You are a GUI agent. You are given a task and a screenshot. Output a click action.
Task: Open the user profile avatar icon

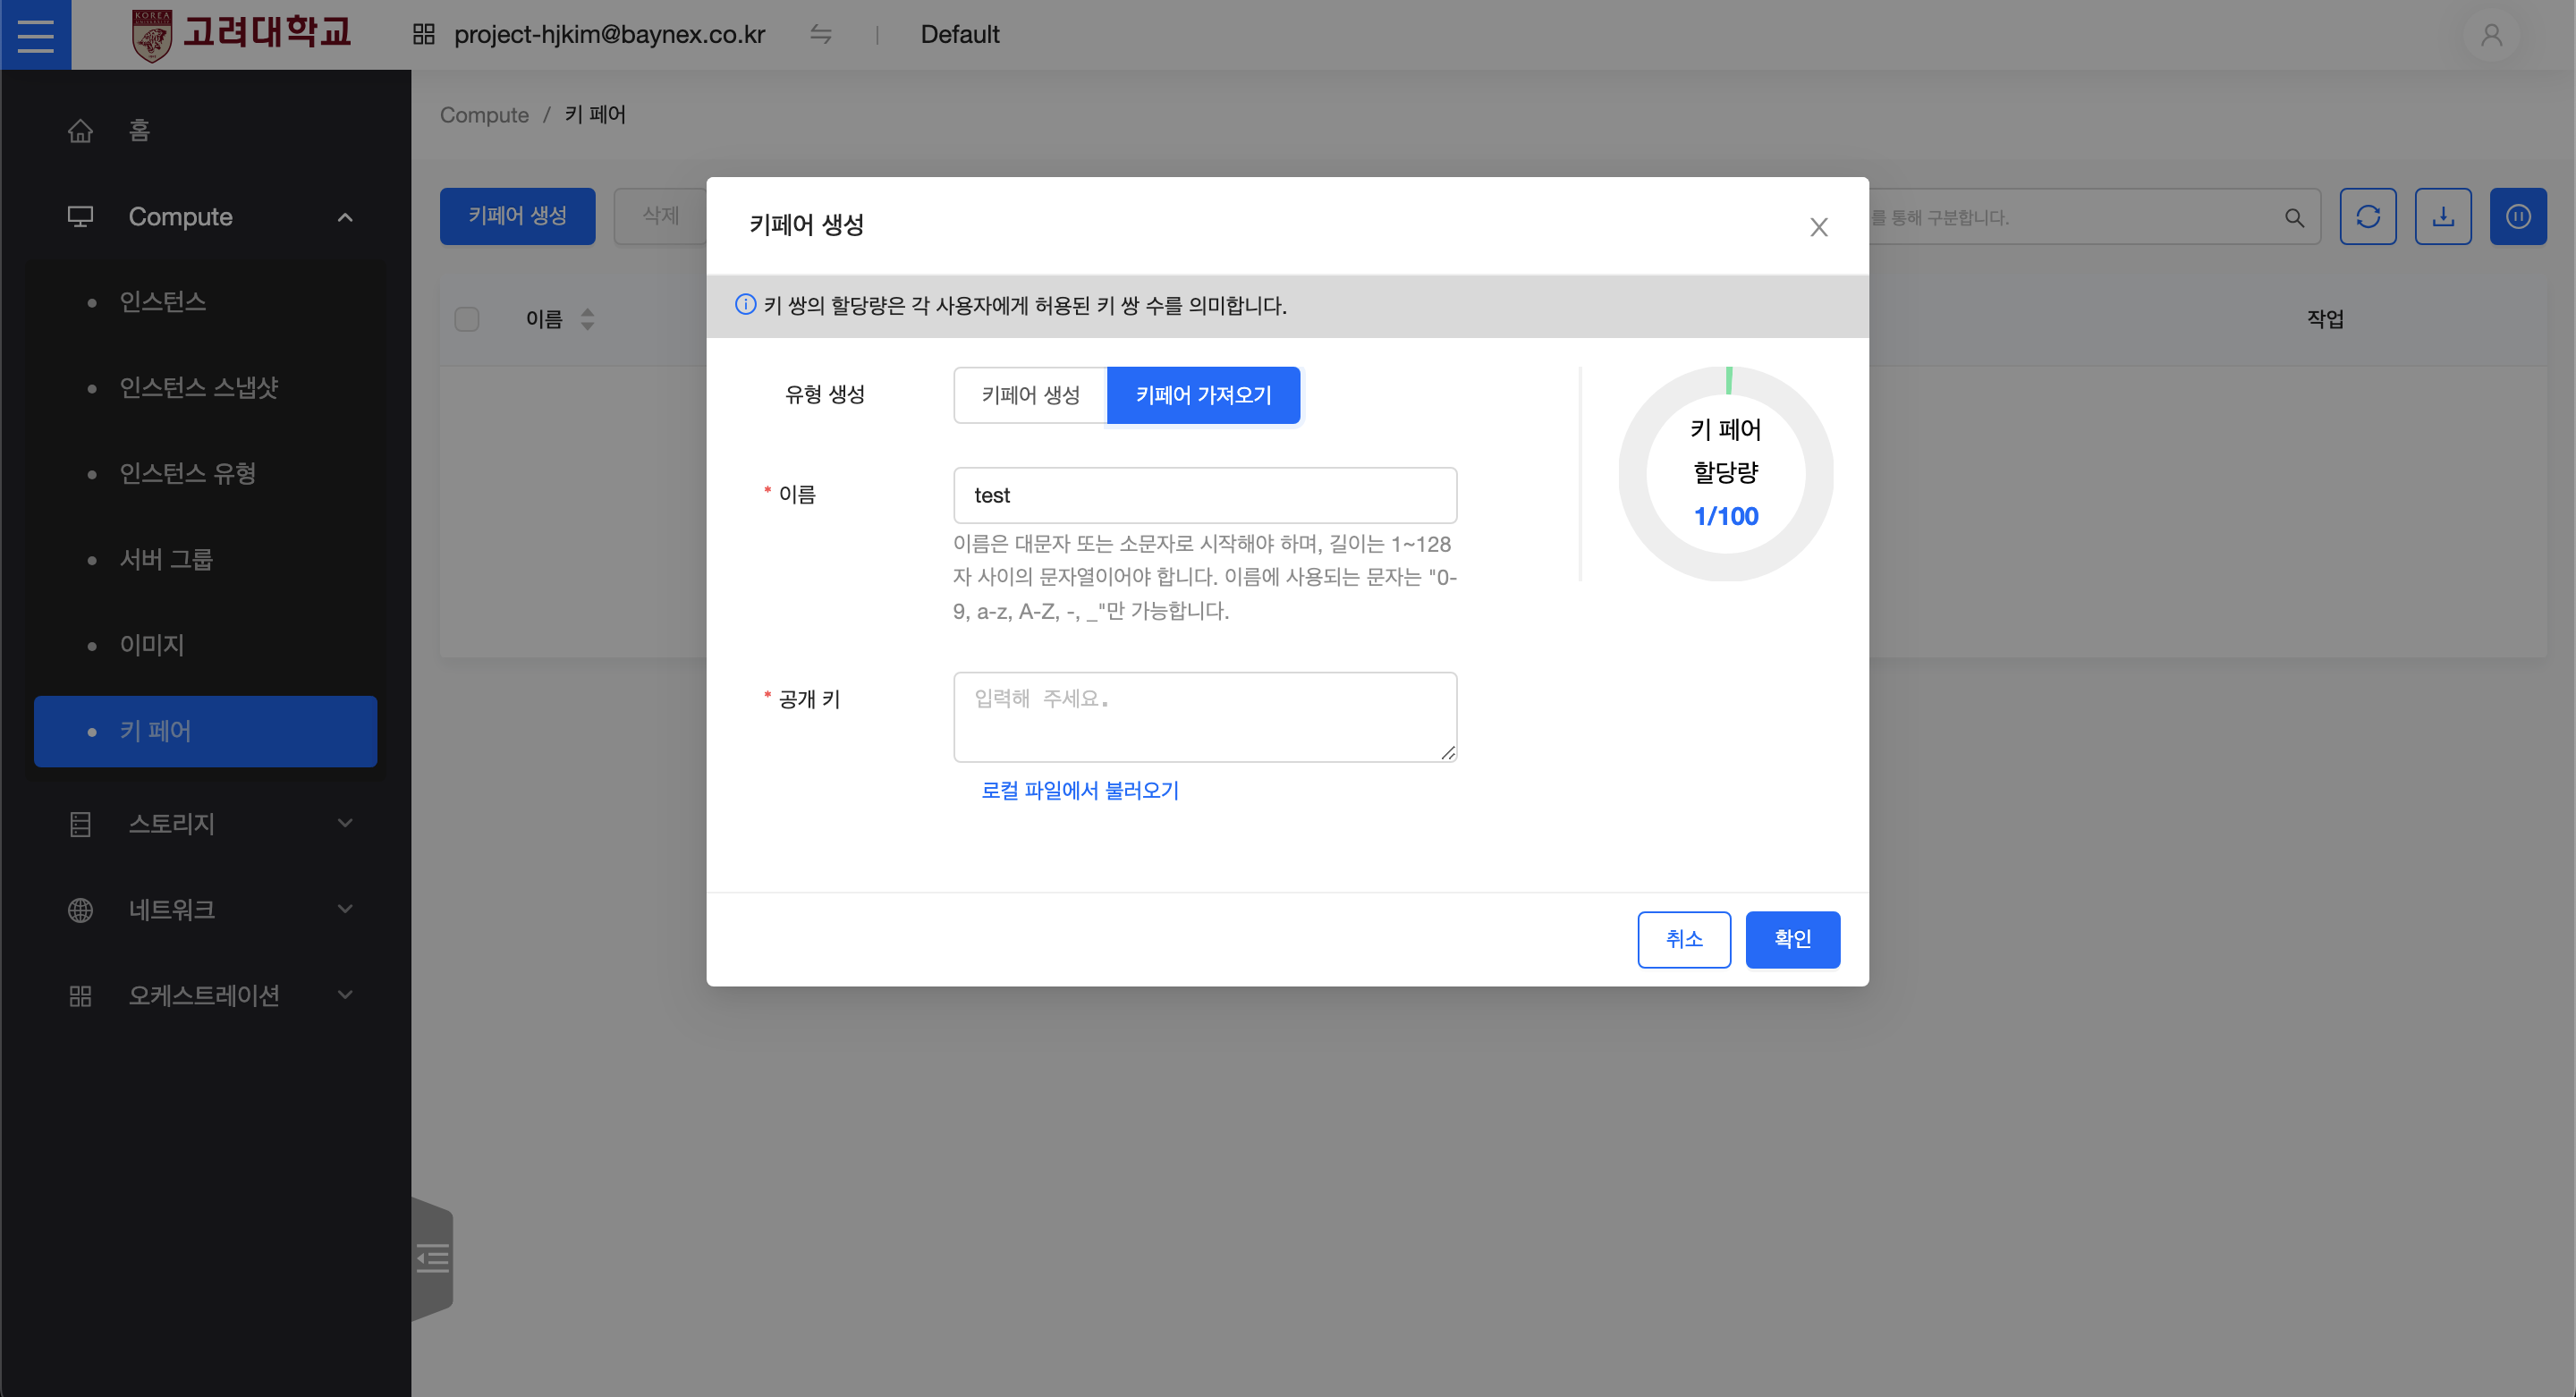tap(2491, 35)
